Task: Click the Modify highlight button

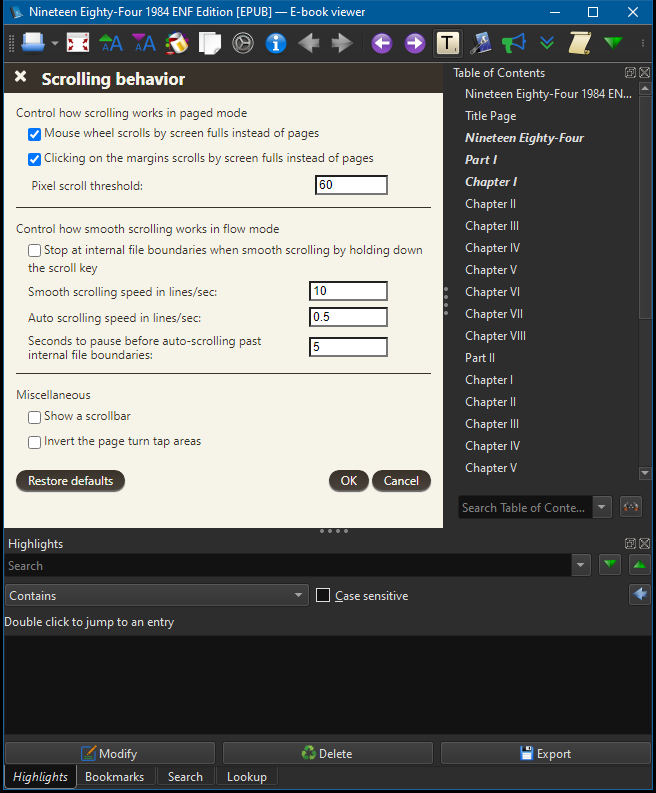Action: (x=110, y=754)
